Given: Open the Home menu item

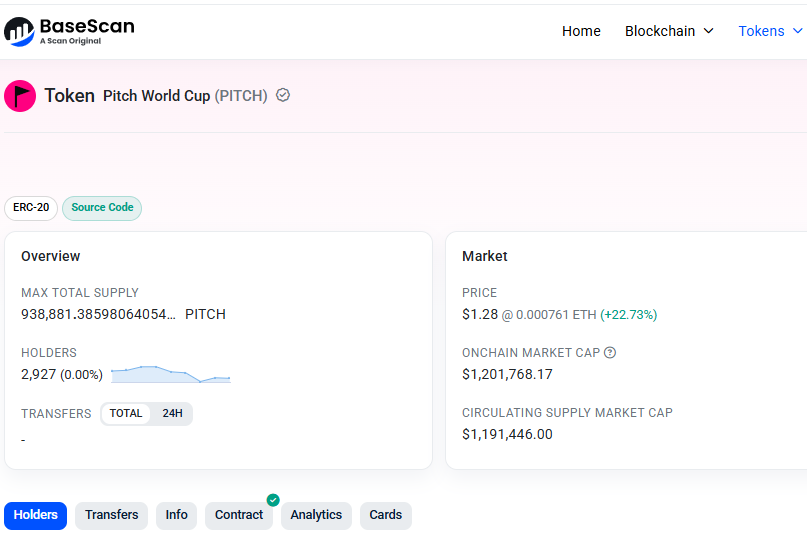Looking at the screenshot, I should [581, 31].
